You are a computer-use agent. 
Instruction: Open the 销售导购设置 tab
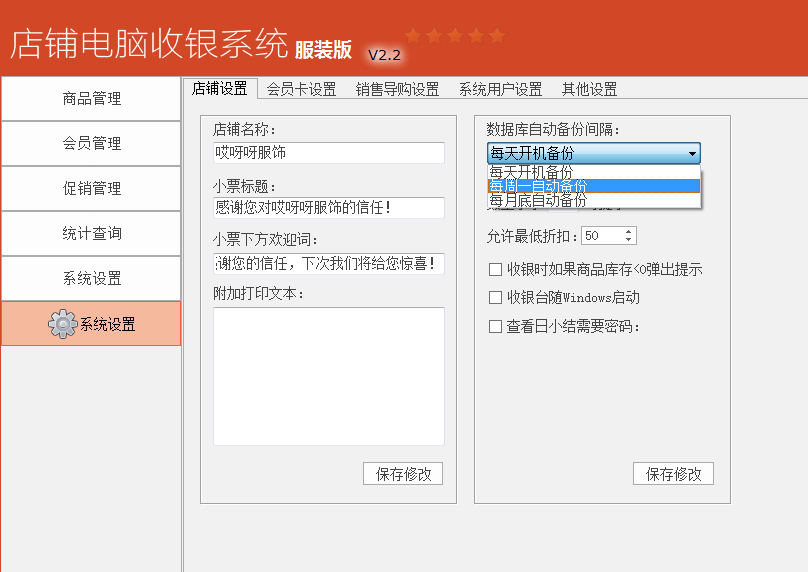[x=397, y=89]
